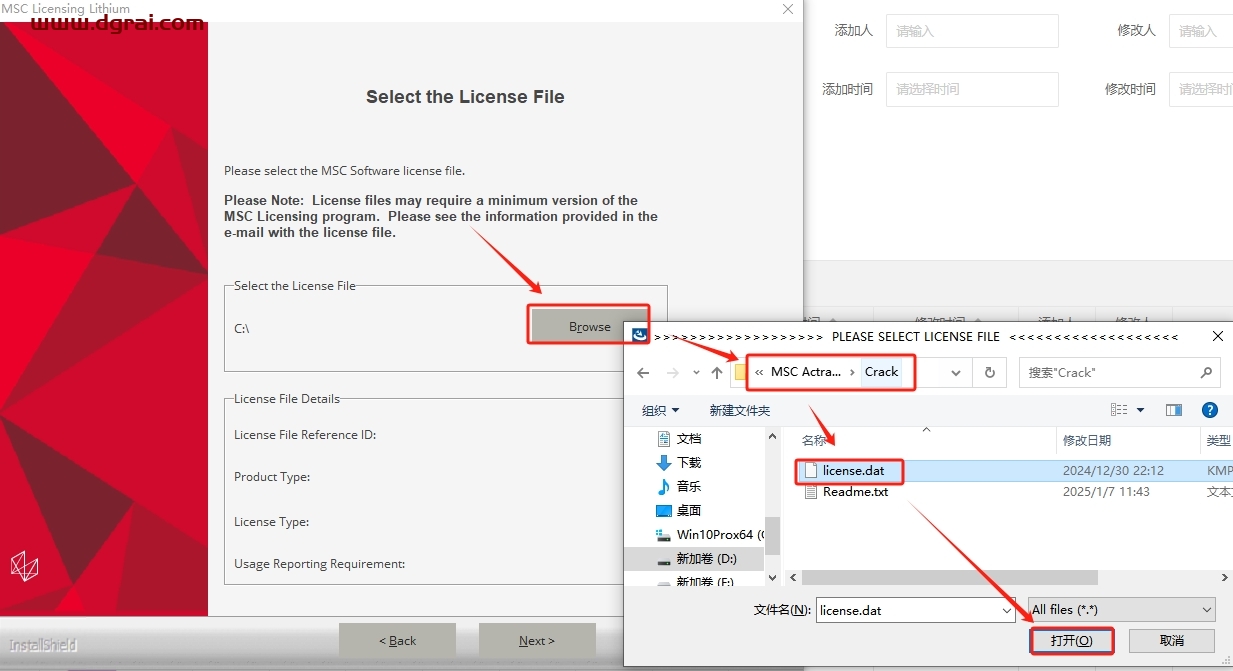
Task: Close the MSC Licensing Lithium installer window
Action: pos(788,8)
